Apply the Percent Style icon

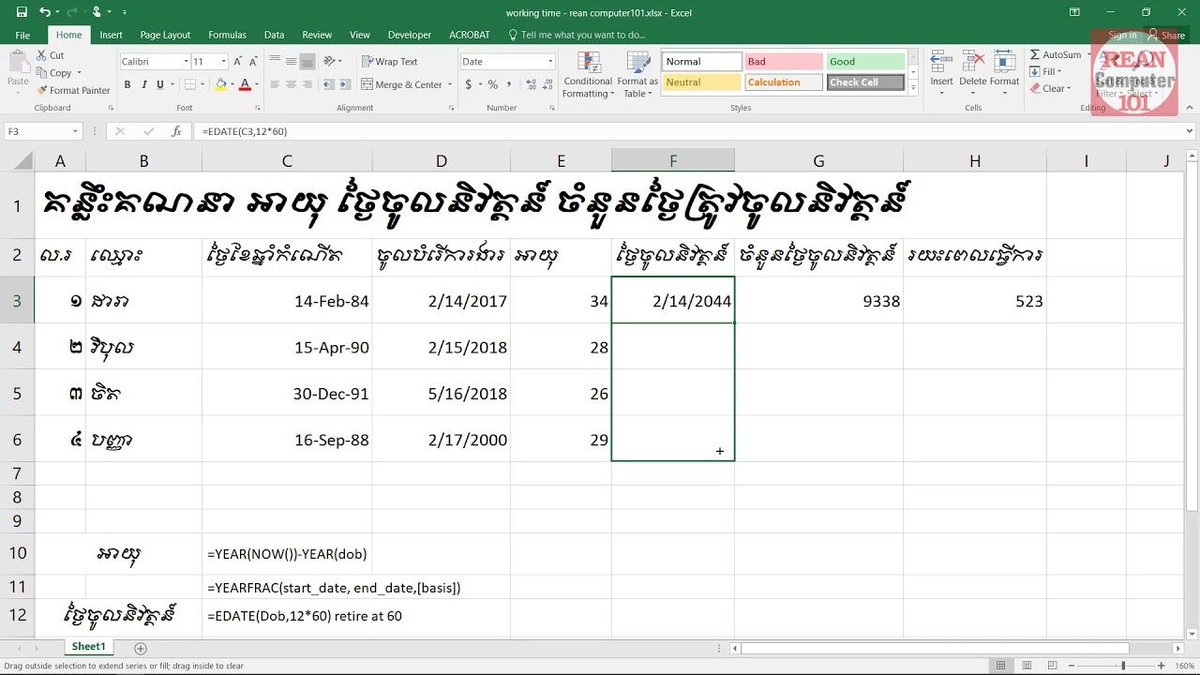coord(495,85)
